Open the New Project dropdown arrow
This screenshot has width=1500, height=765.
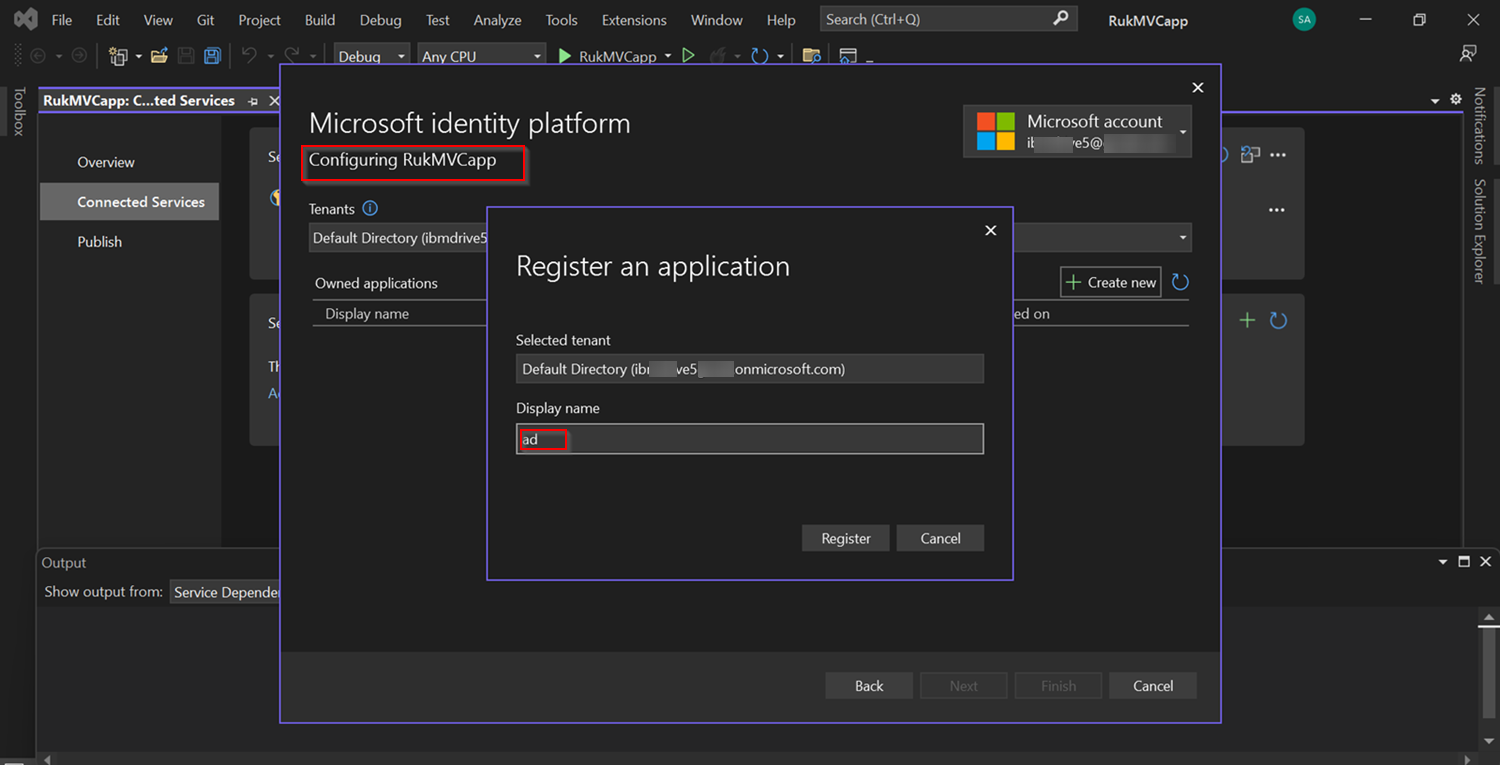[x=138, y=56]
